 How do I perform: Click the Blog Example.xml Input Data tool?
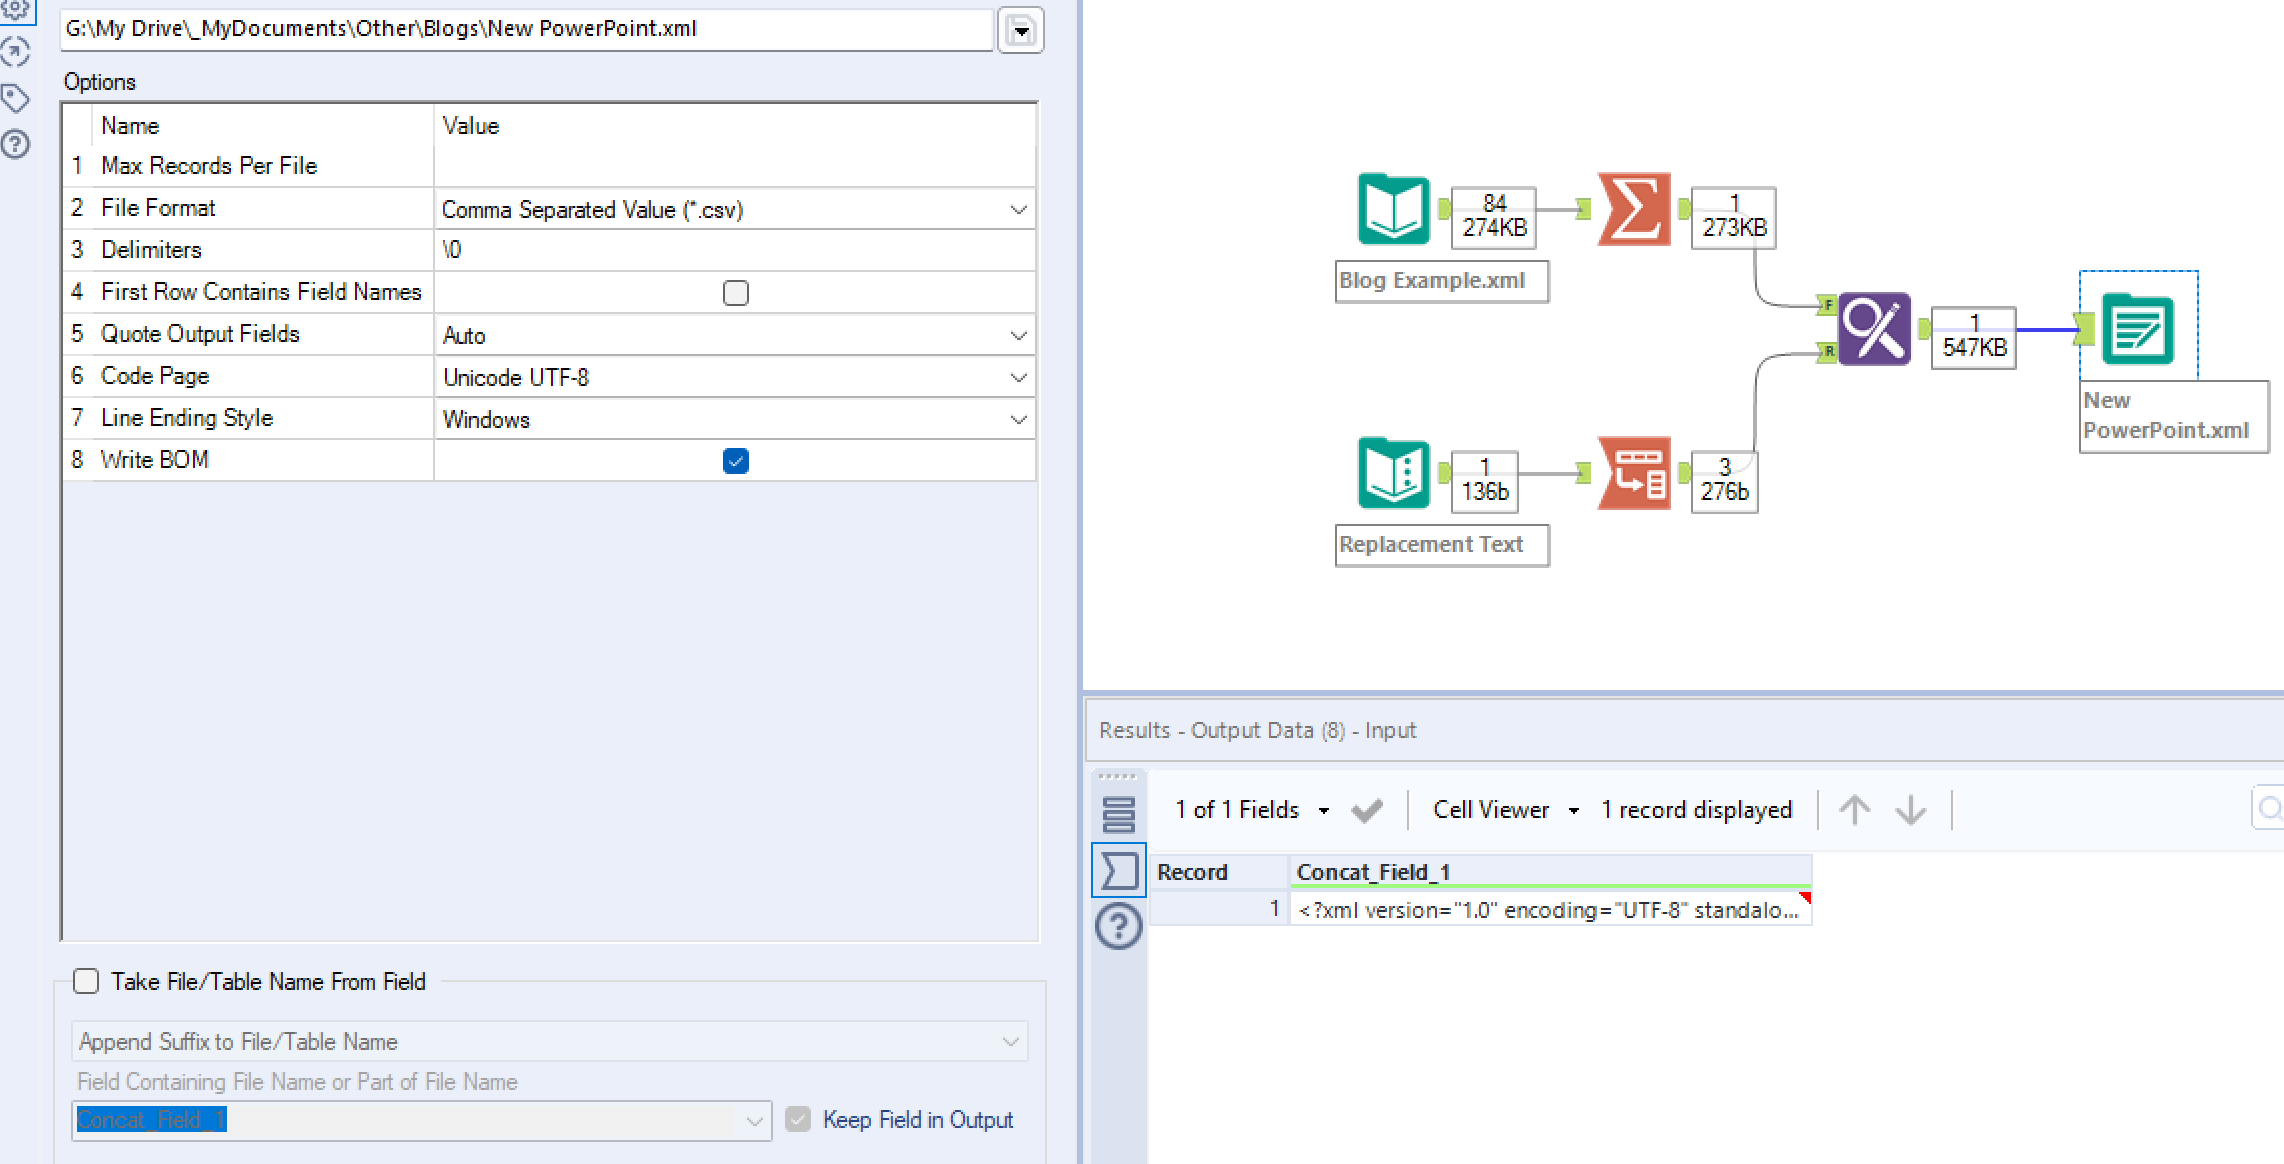pyautogui.click(x=1393, y=210)
